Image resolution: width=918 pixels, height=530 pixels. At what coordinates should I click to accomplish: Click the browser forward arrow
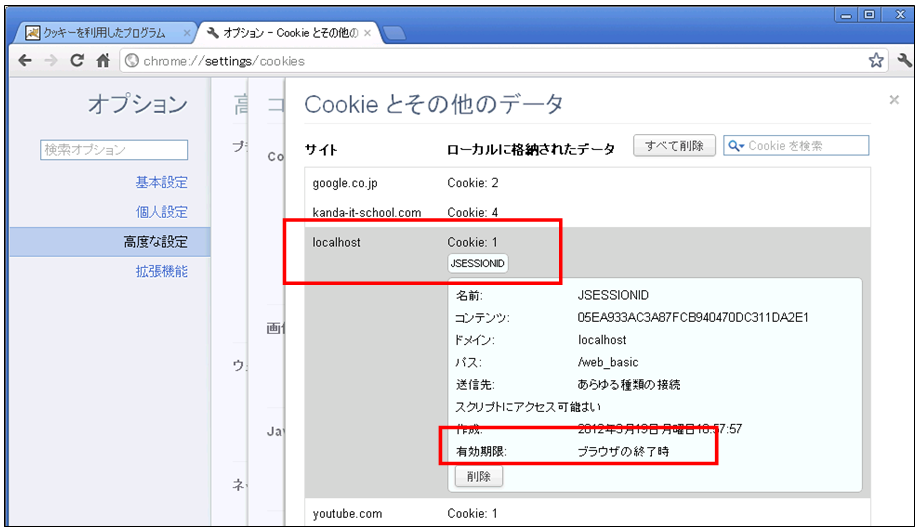coord(50,61)
